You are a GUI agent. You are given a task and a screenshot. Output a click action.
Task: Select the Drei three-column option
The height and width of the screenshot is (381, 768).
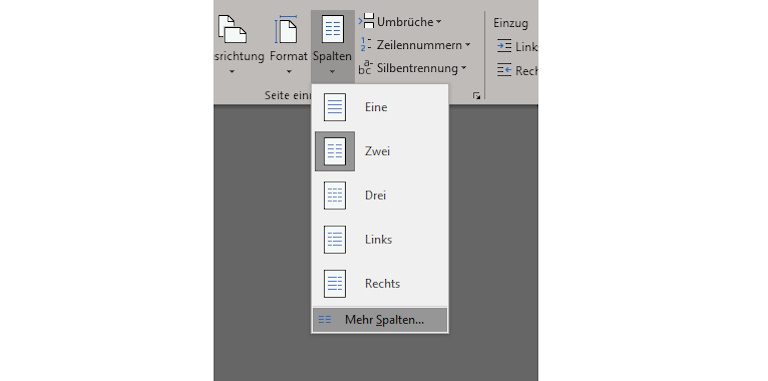pyautogui.click(x=380, y=195)
